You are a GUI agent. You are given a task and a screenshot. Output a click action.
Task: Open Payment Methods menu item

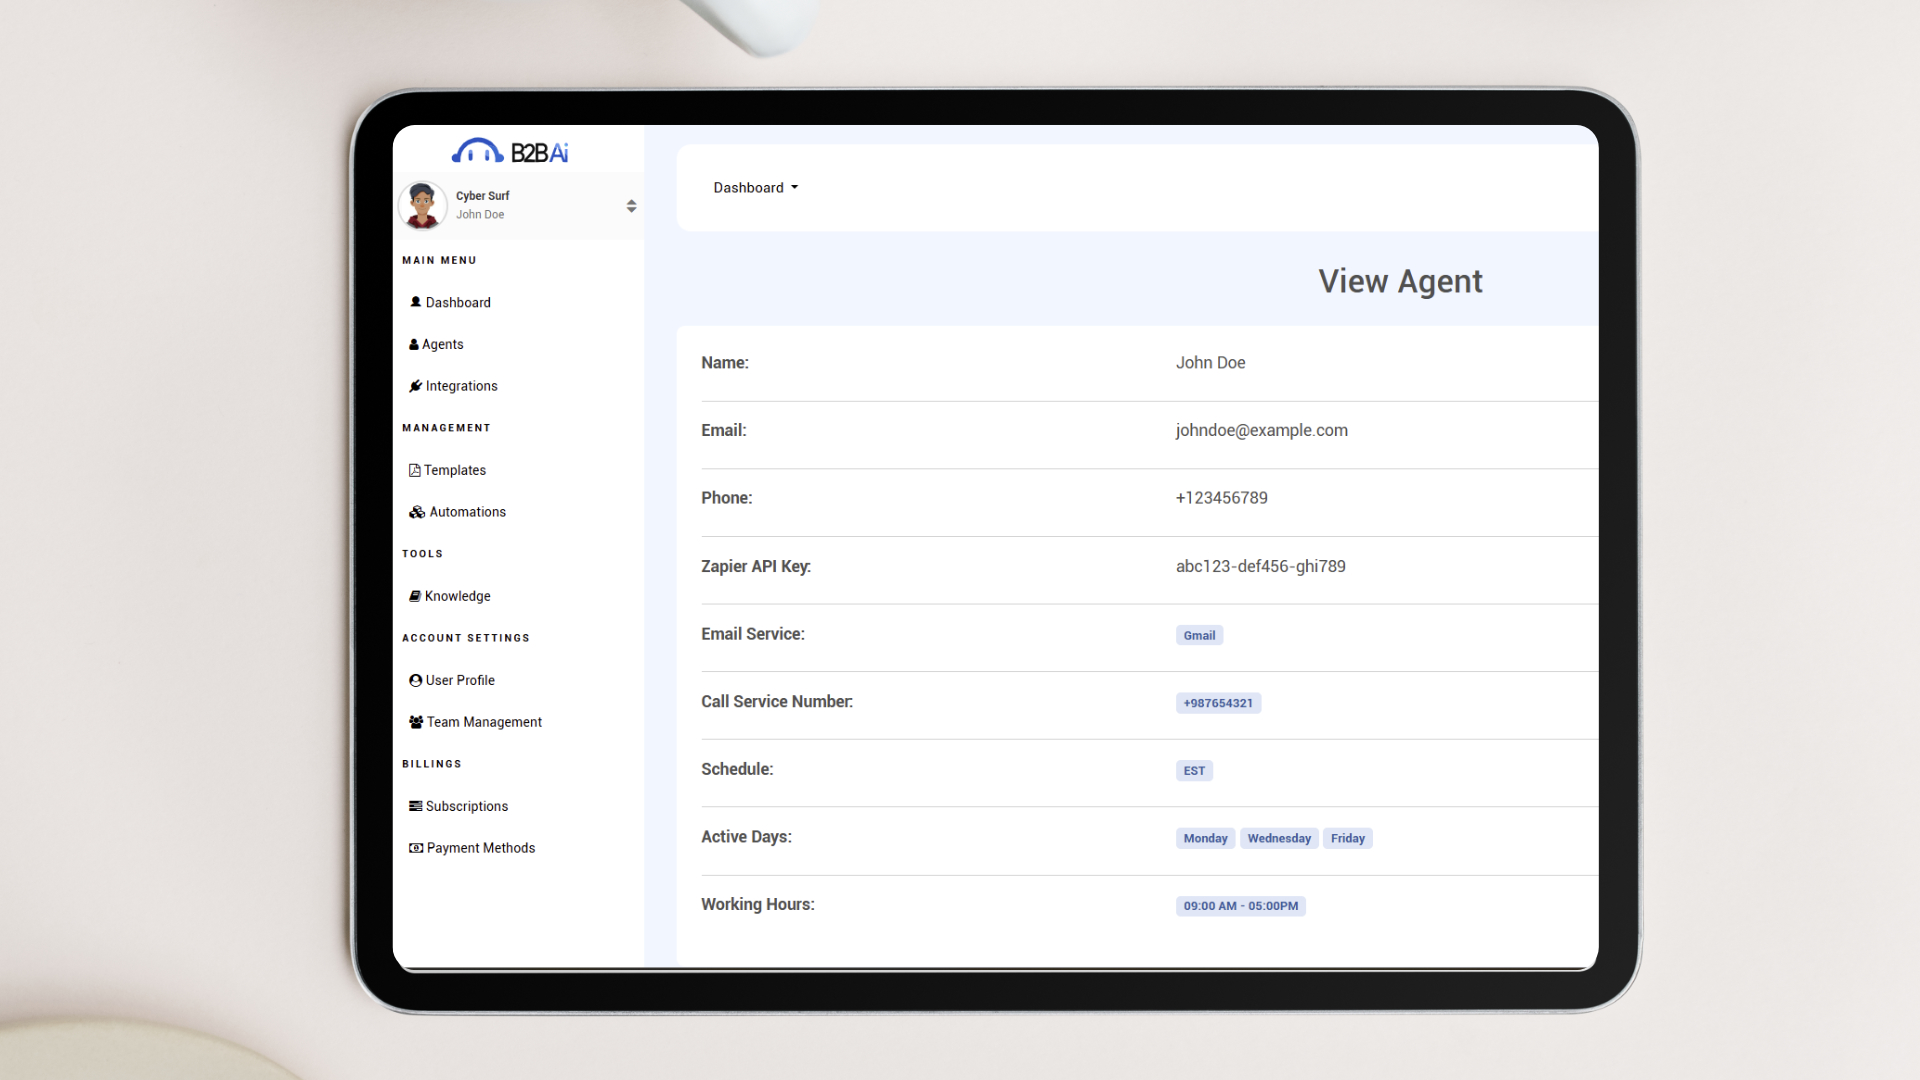pos(481,848)
